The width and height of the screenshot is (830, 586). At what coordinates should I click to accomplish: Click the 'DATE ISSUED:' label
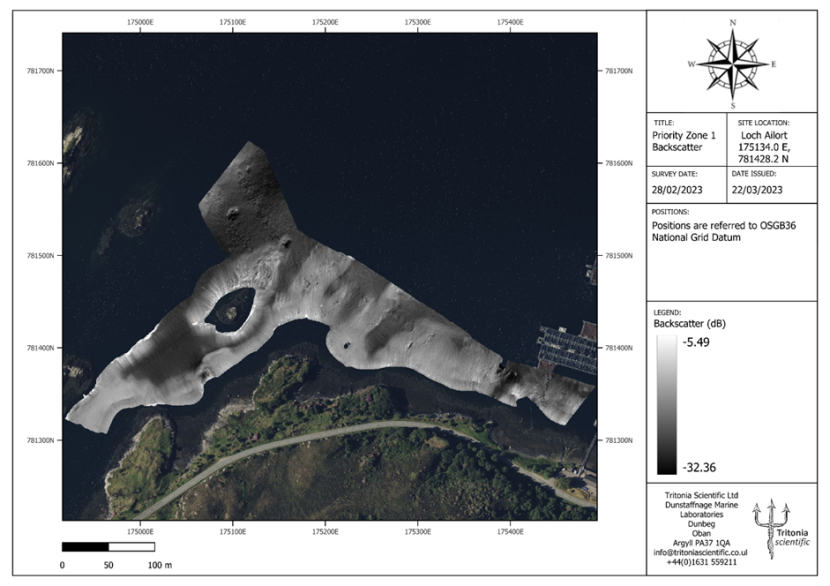click(754, 174)
